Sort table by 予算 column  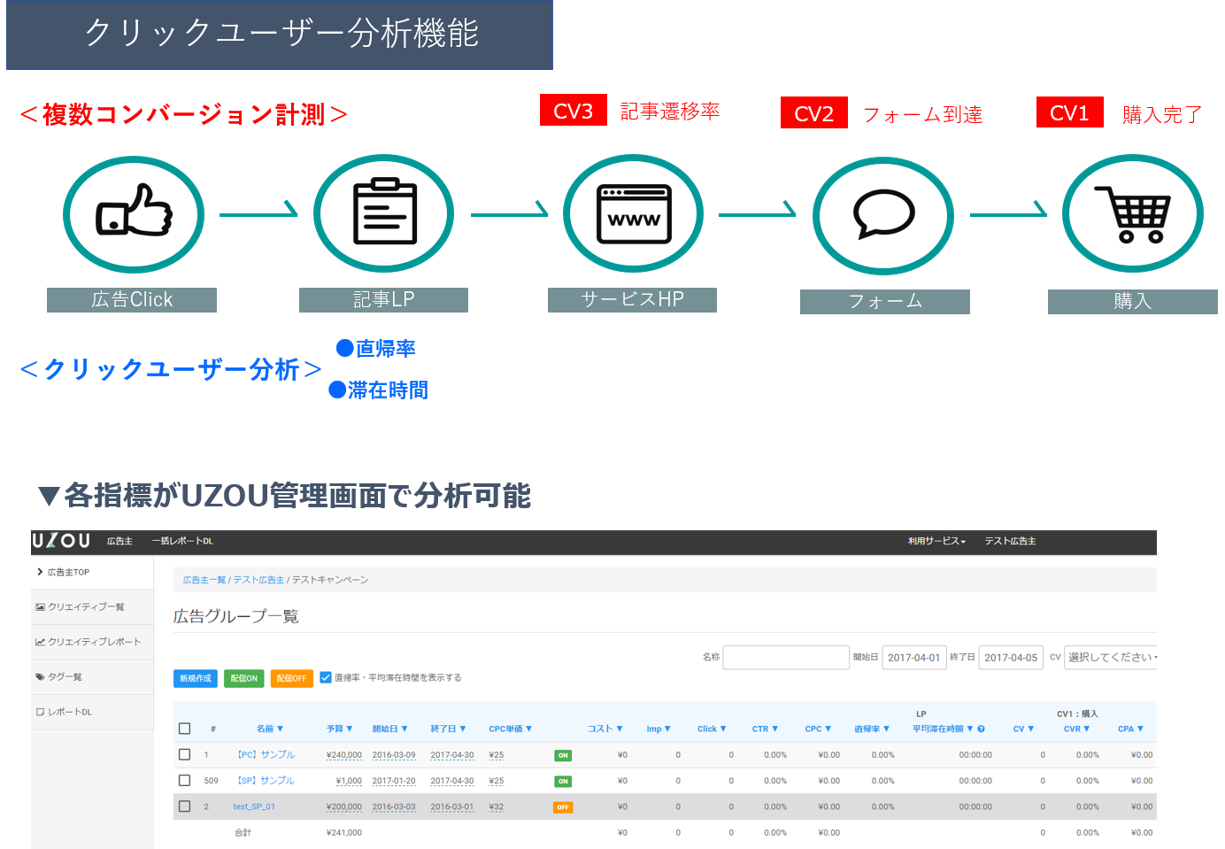click(341, 729)
